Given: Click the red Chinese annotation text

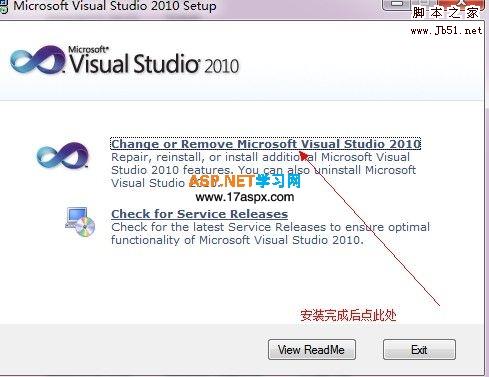Looking at the screenshot, I should click(348, 315).
